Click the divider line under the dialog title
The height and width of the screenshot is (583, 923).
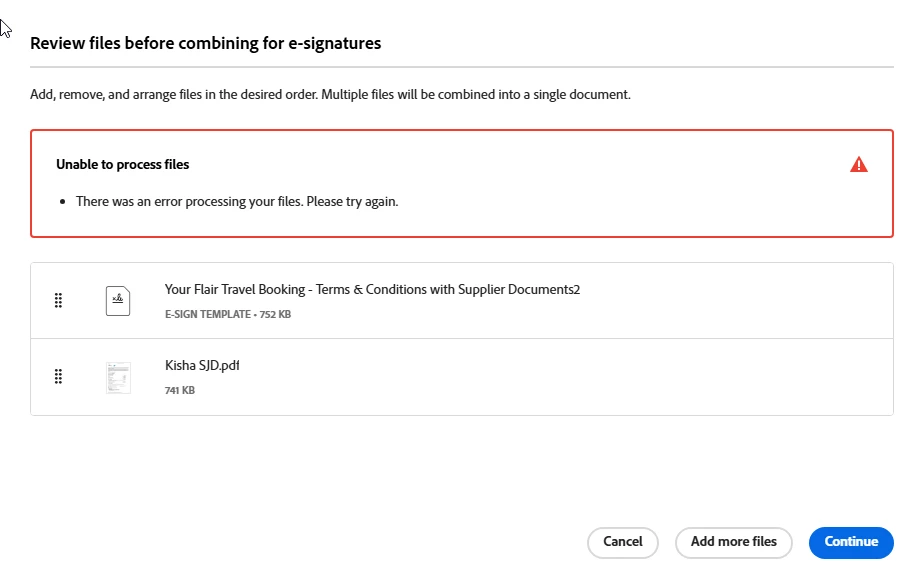461,67
